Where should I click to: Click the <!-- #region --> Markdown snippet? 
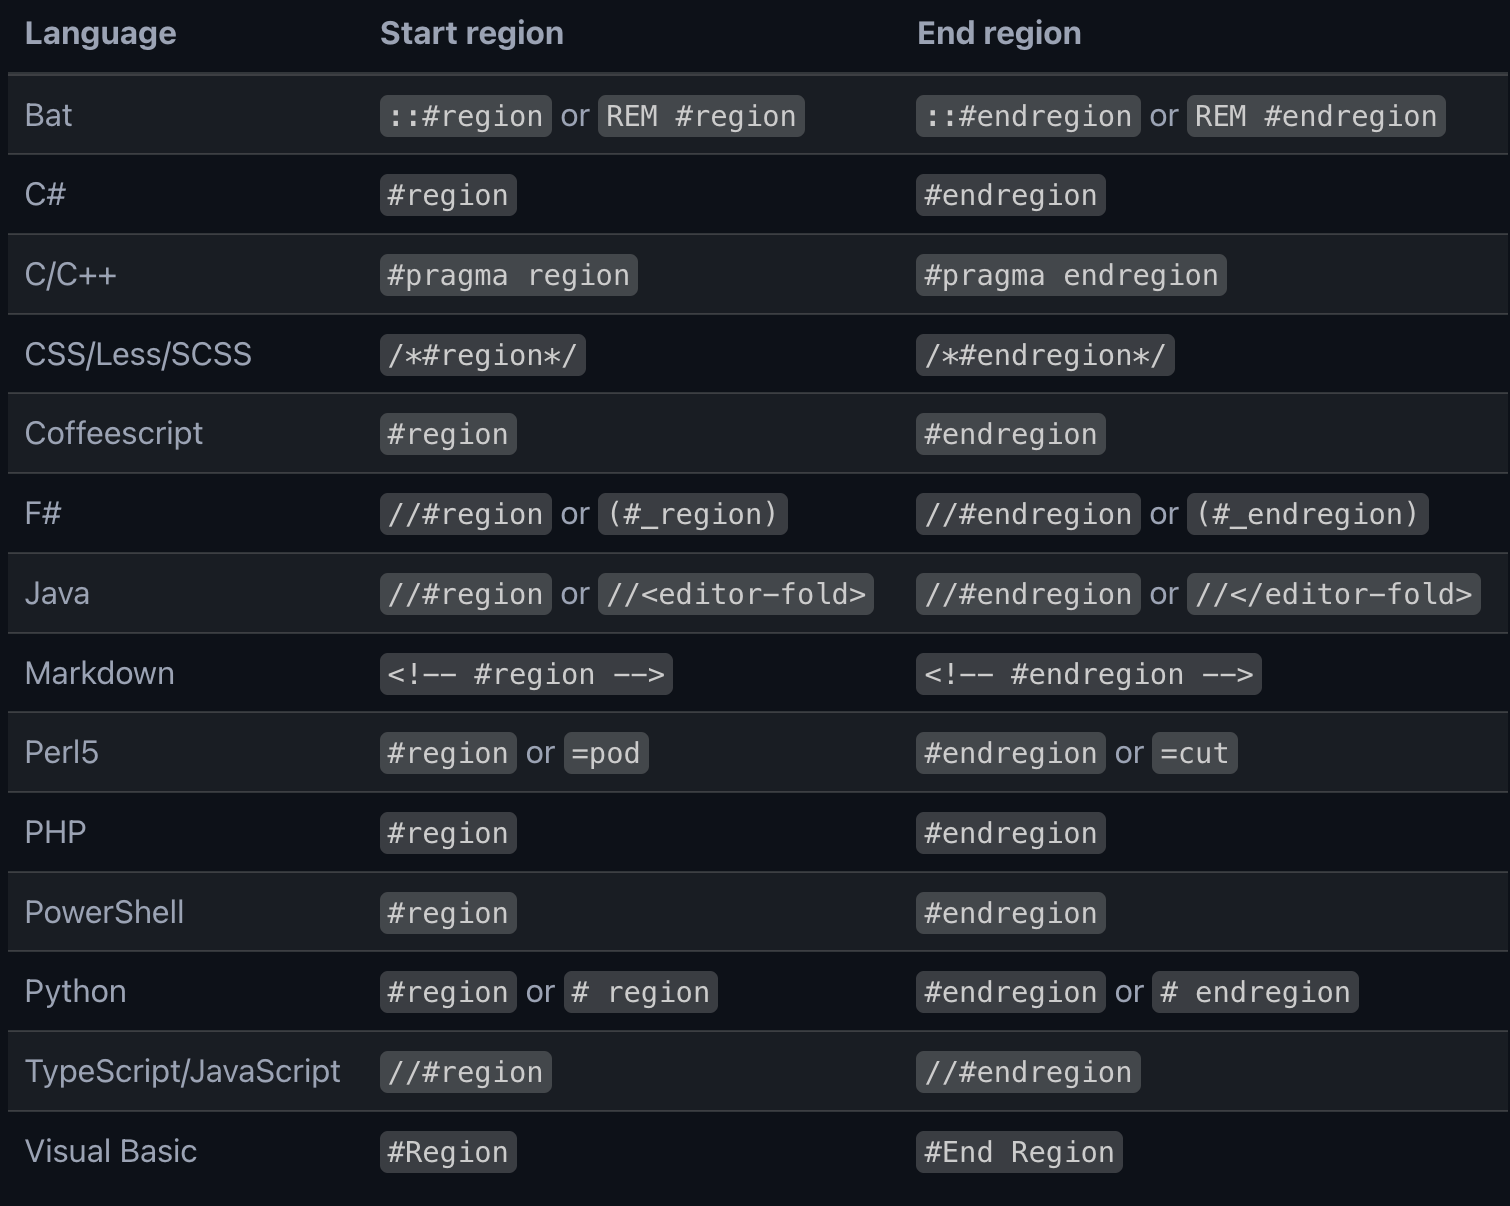[525, 674]
